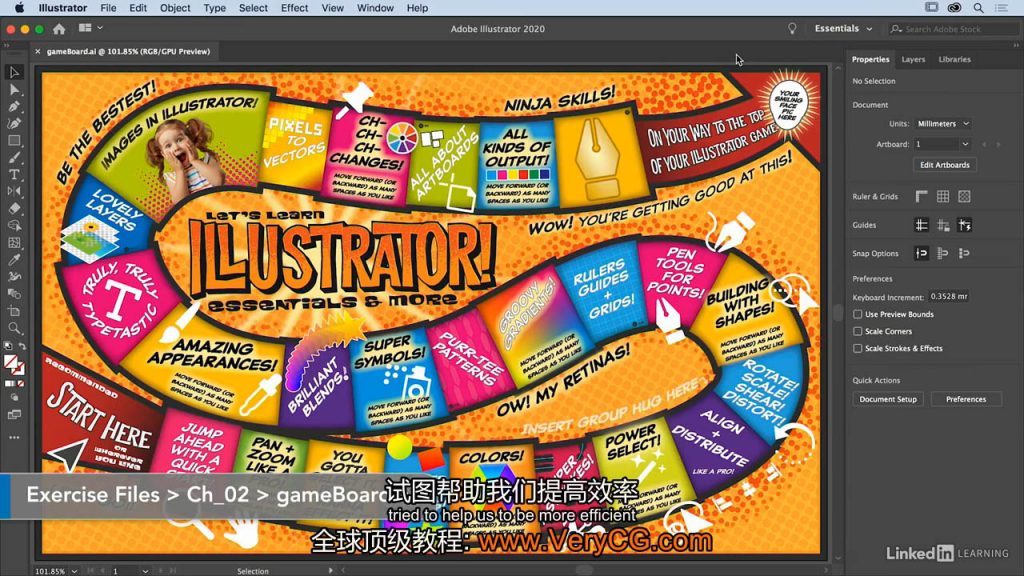Click the Edit Artboards button

944,165
